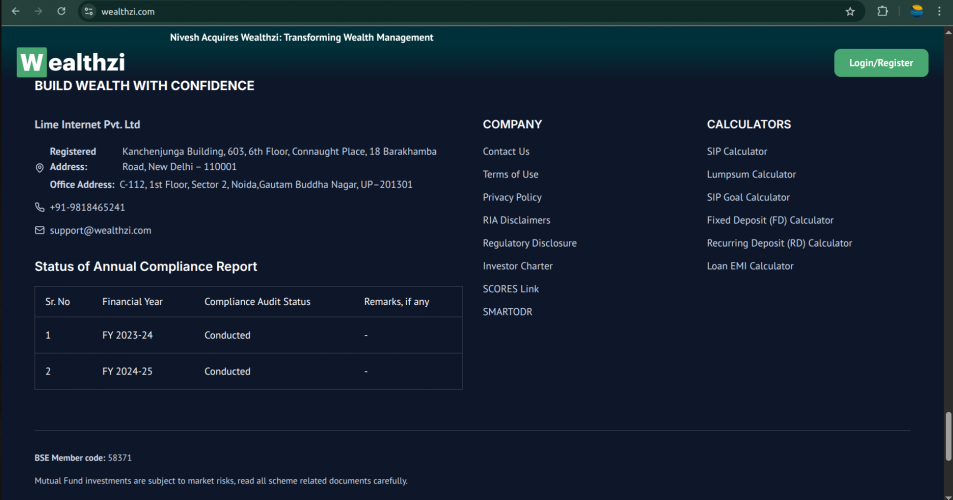953x500 pixels.
Task: Click the browser back arrow
Action: pyautogui.click(x=16, y=12)
